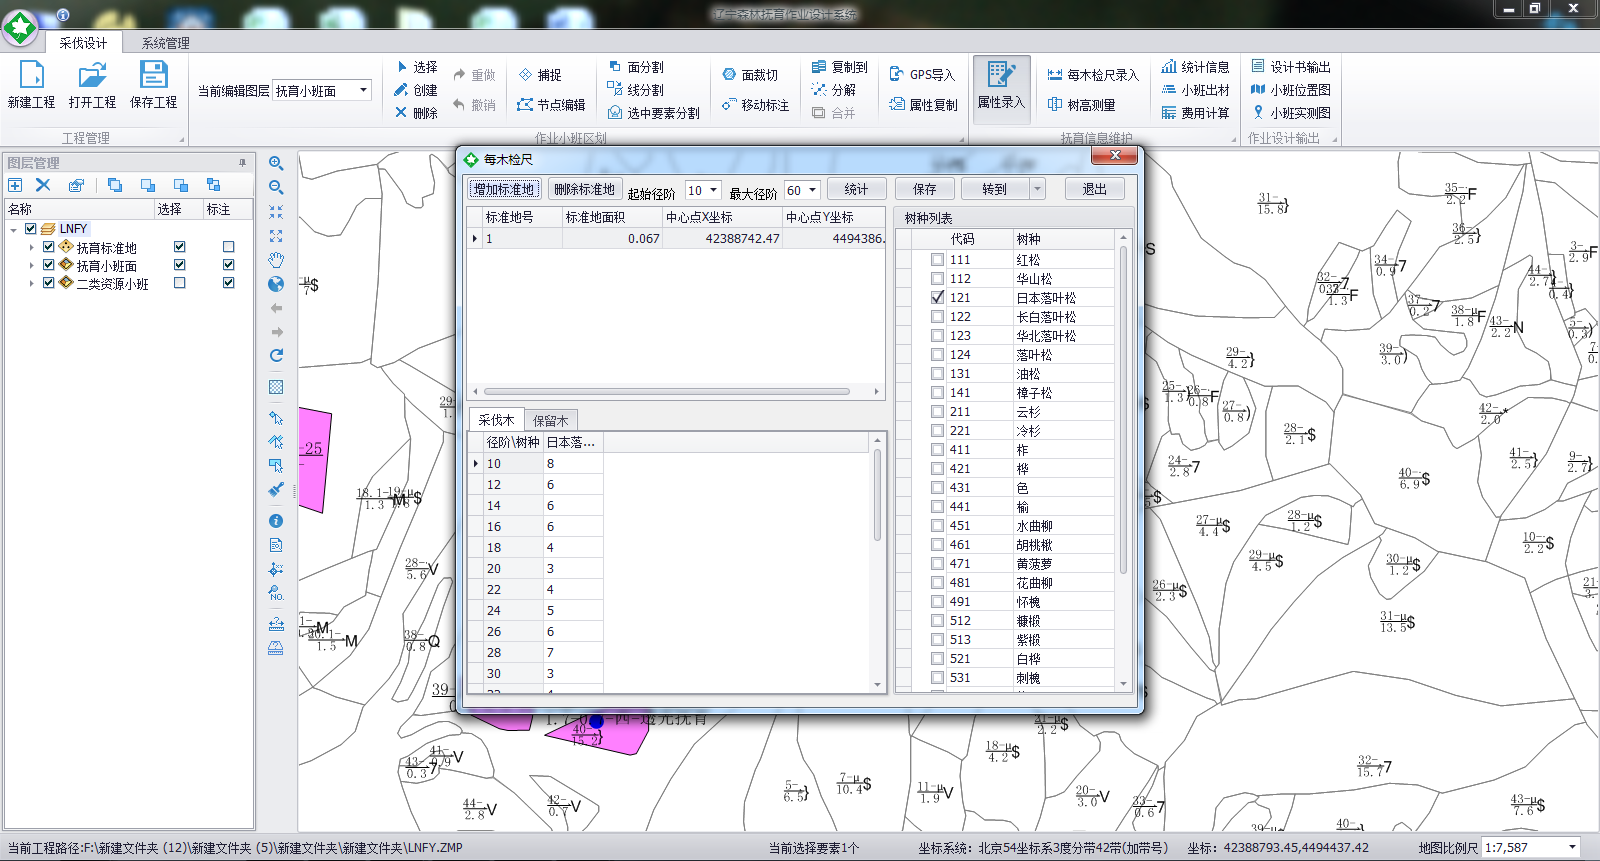This screenshot has width=1600, height=861.
Task: Click the cell value 8 for diameter 10
Action: click(573, 464)
